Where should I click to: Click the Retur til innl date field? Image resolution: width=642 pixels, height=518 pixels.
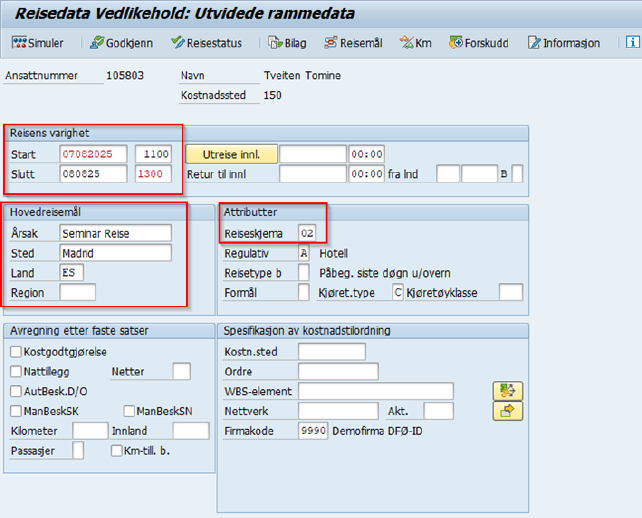[x=313, y=174]
